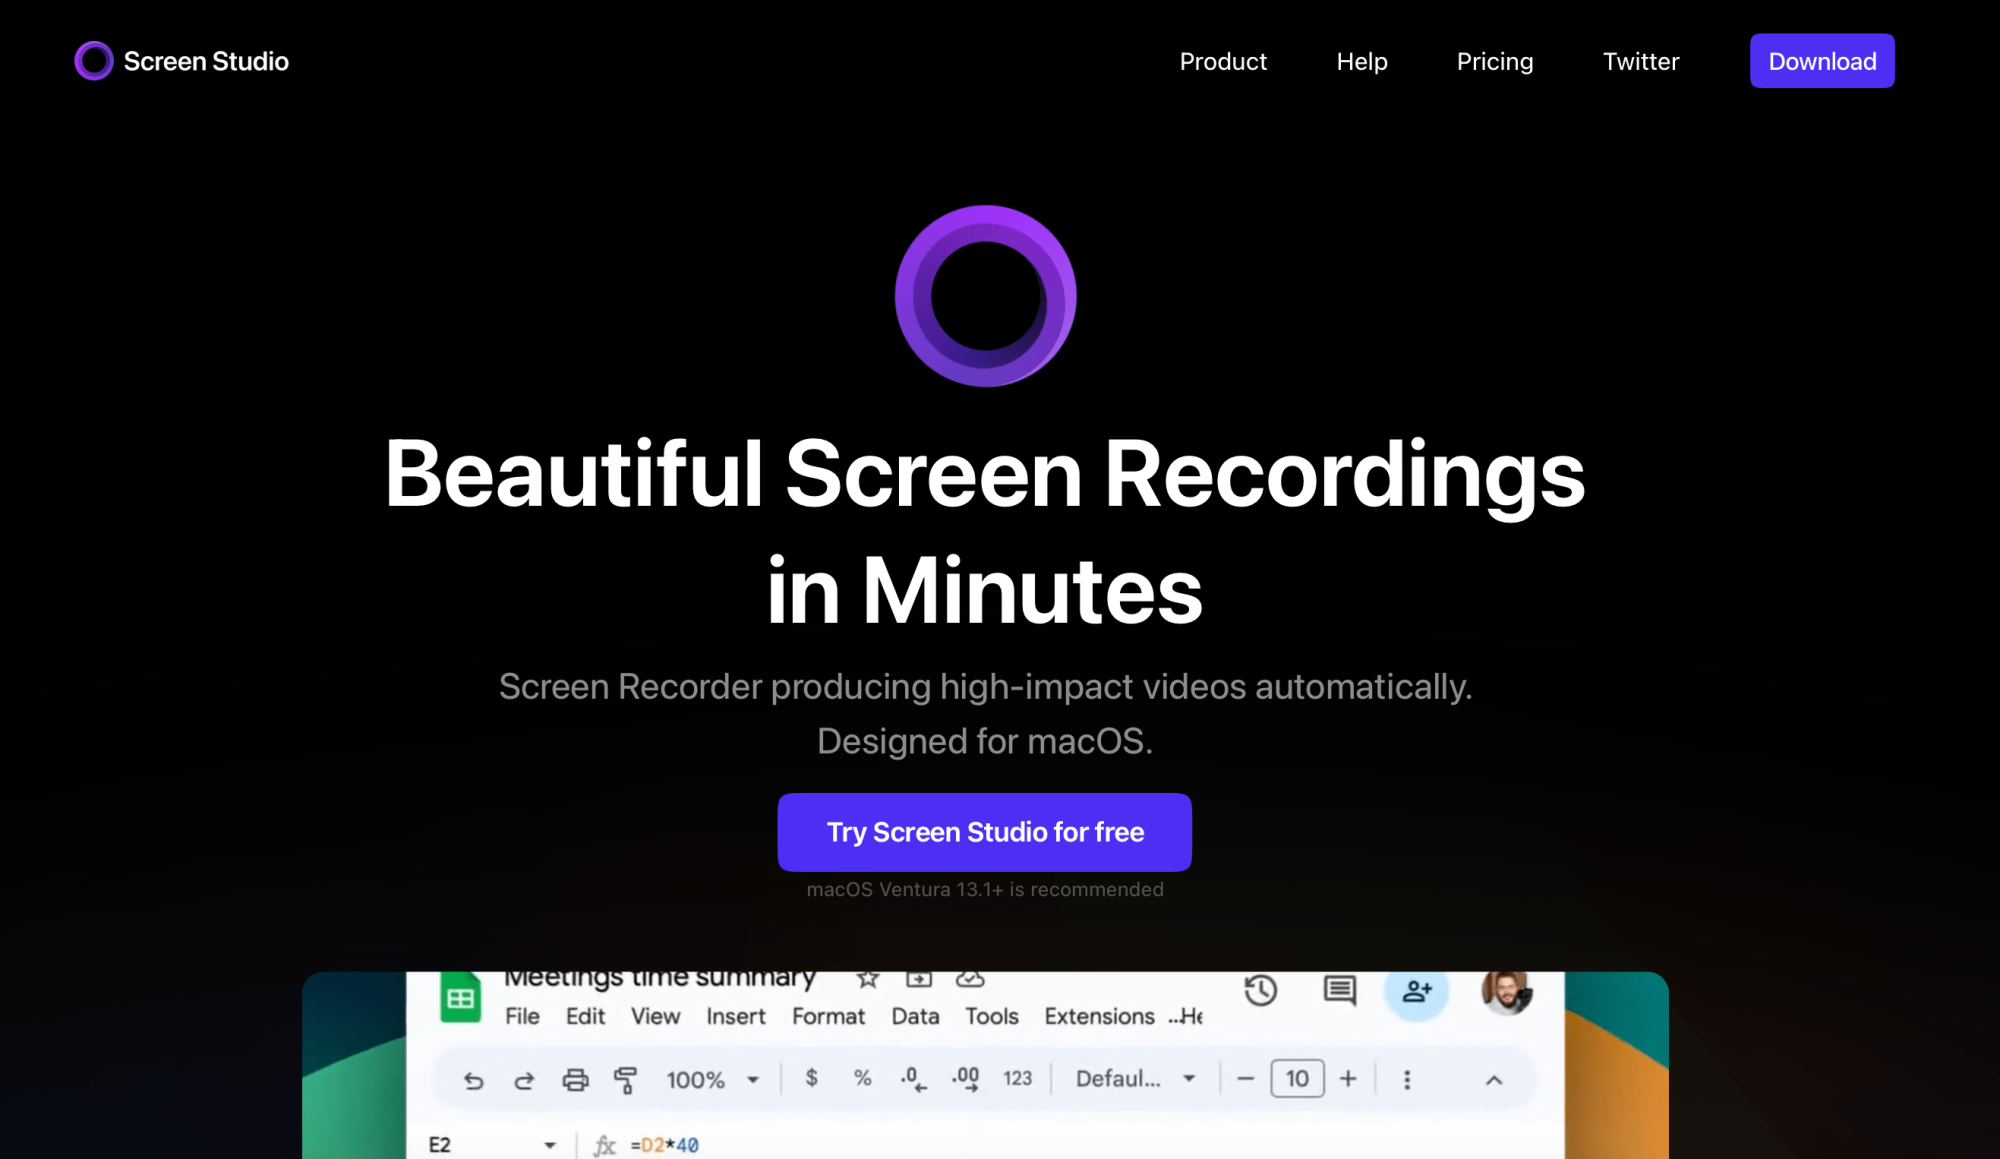Click the green Google Sheets icon
Viewport: 2000px width, 1159px height.
click(460, 997)
